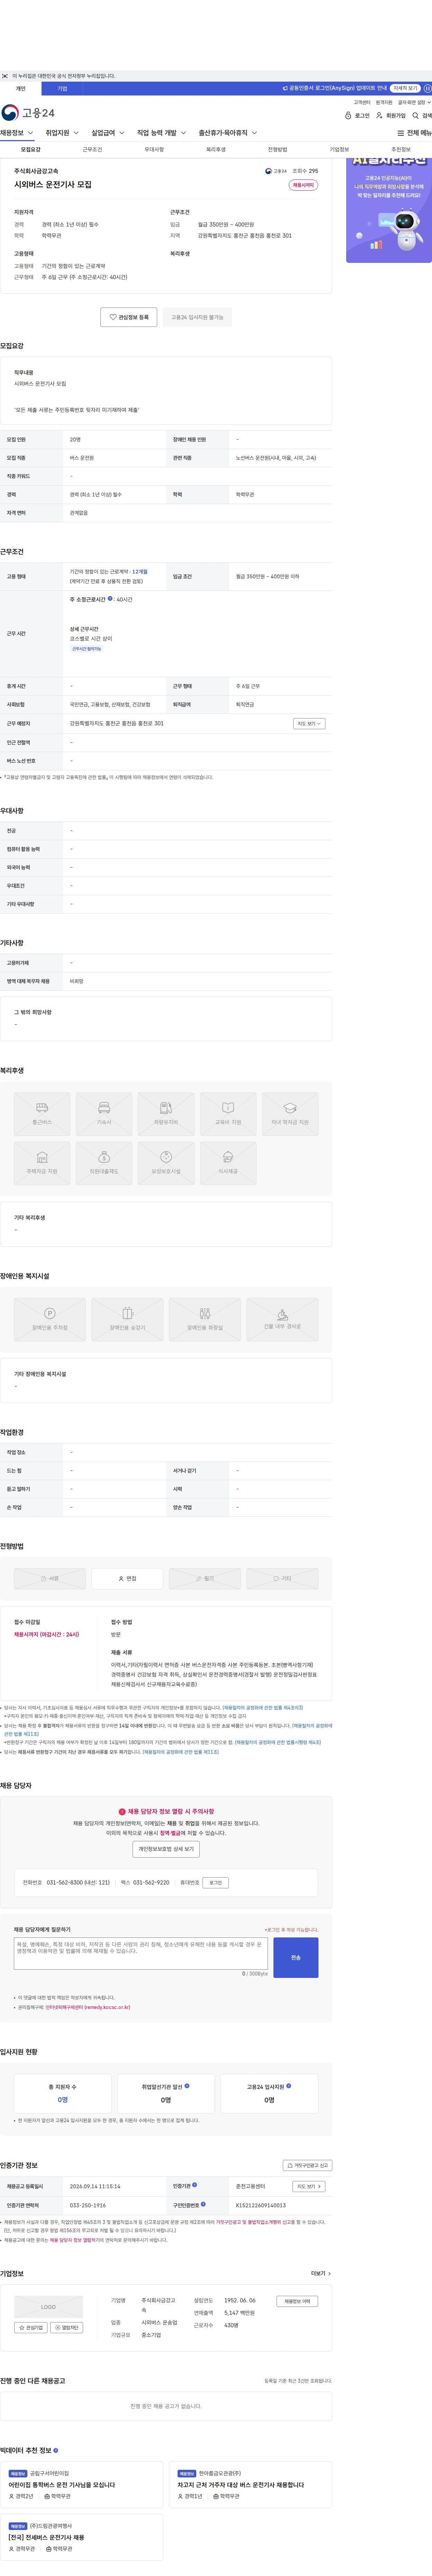
Task: Click the 더보기 link in 기업정보
Action: [x=321, y=2273]
